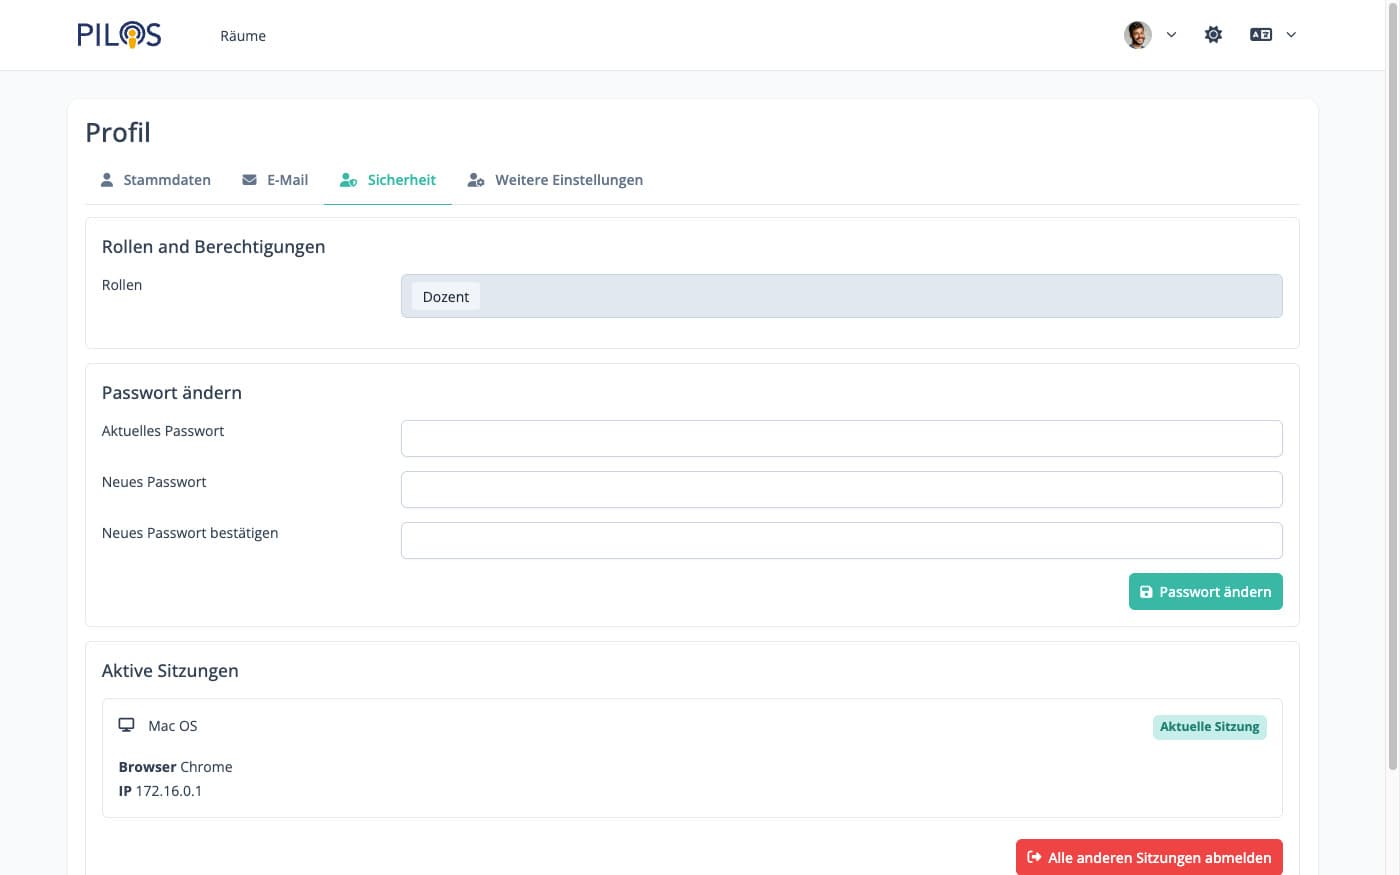Open admin settings gear icon
This screenshot has height=875, width=1400.
click(1213, 35)
